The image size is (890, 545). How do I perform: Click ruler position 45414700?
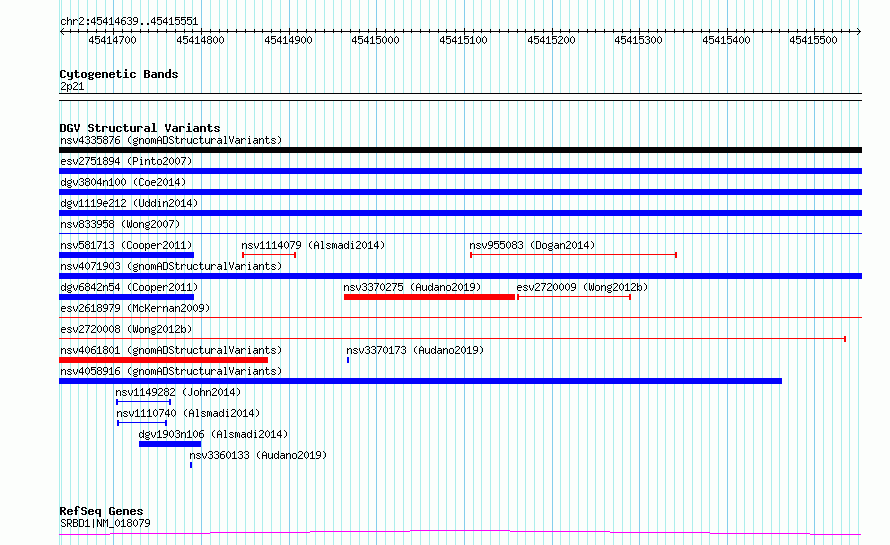coord(112,40)
